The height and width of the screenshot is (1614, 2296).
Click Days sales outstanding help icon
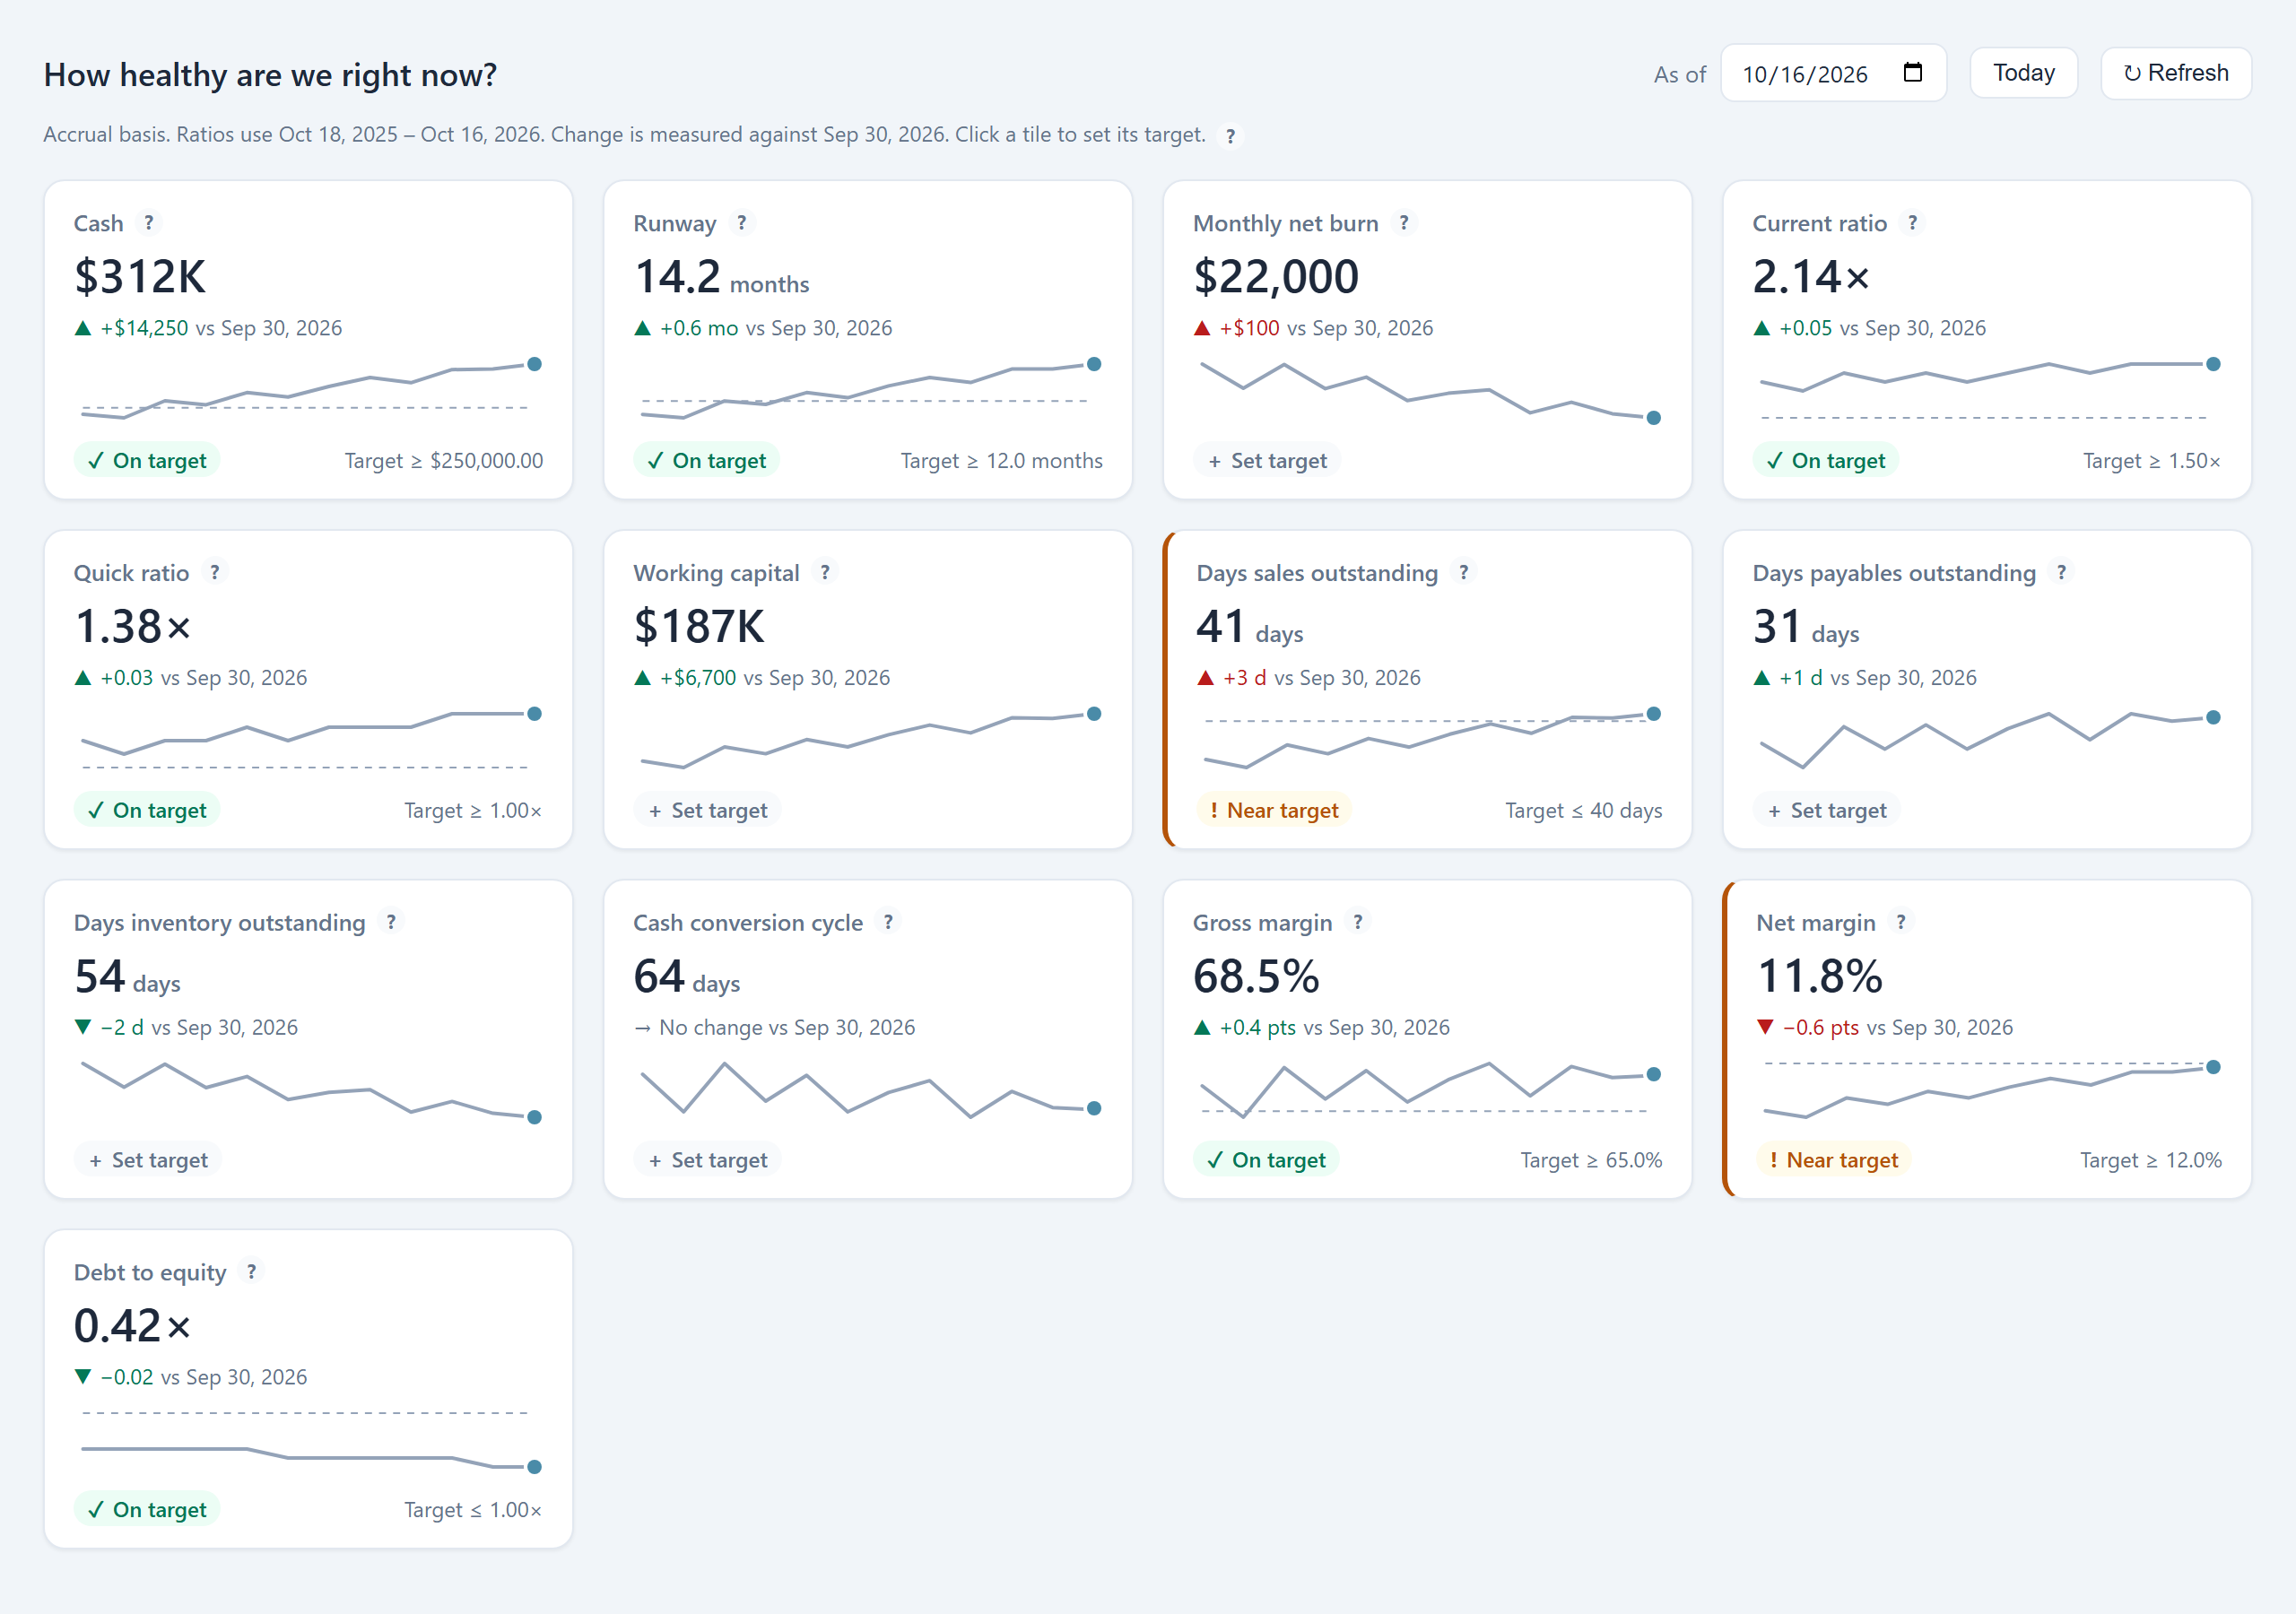point(1464,572)
